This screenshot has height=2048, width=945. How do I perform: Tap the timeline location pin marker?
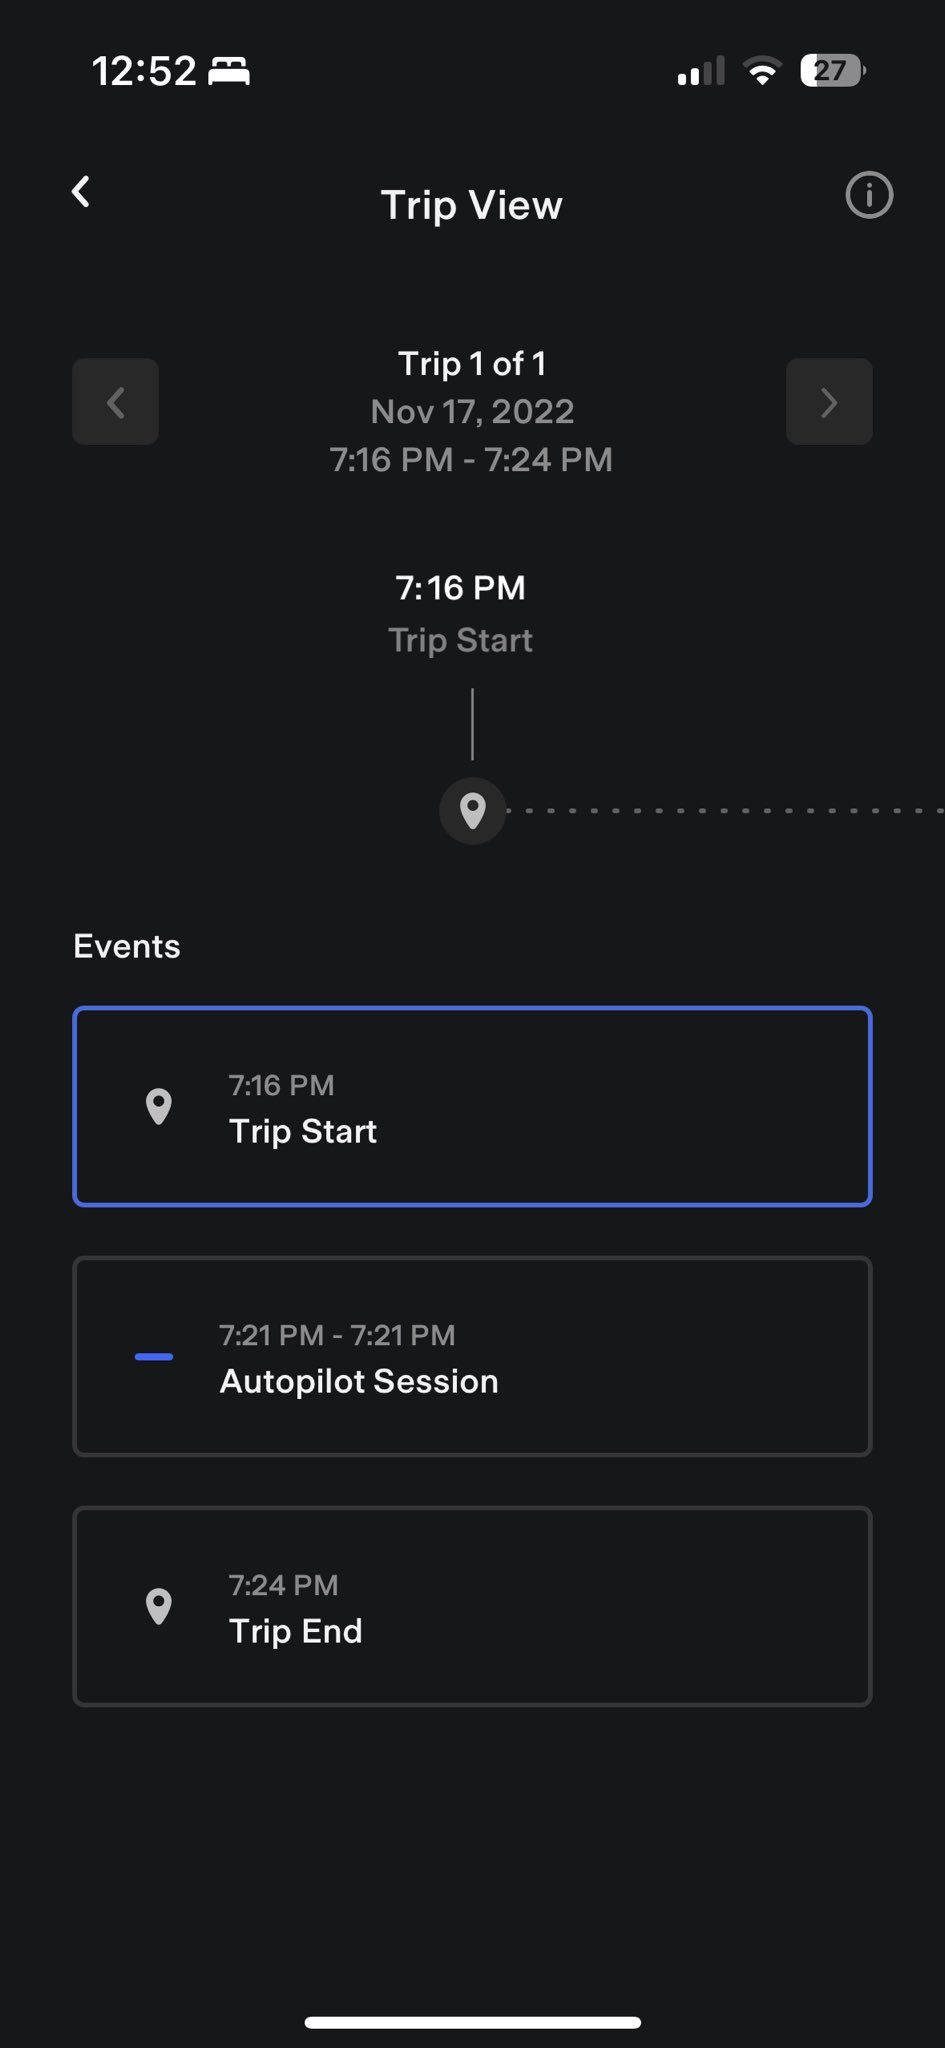[x=472, y=810]
